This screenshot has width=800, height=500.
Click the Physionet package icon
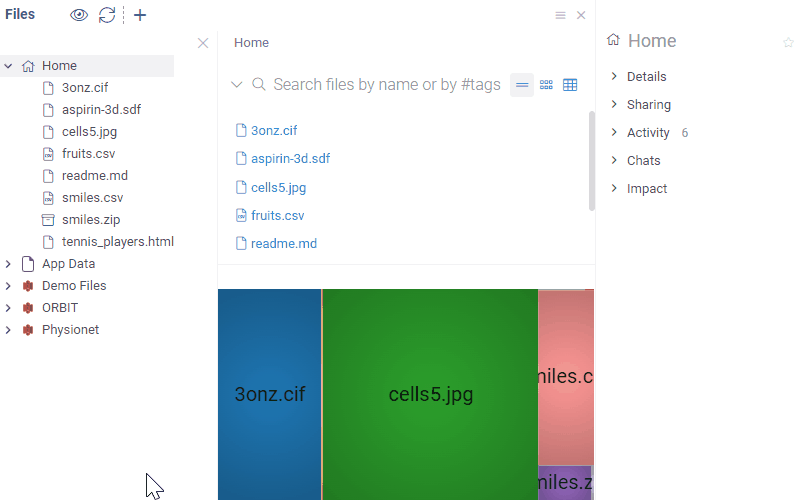[x=28, y=330]
